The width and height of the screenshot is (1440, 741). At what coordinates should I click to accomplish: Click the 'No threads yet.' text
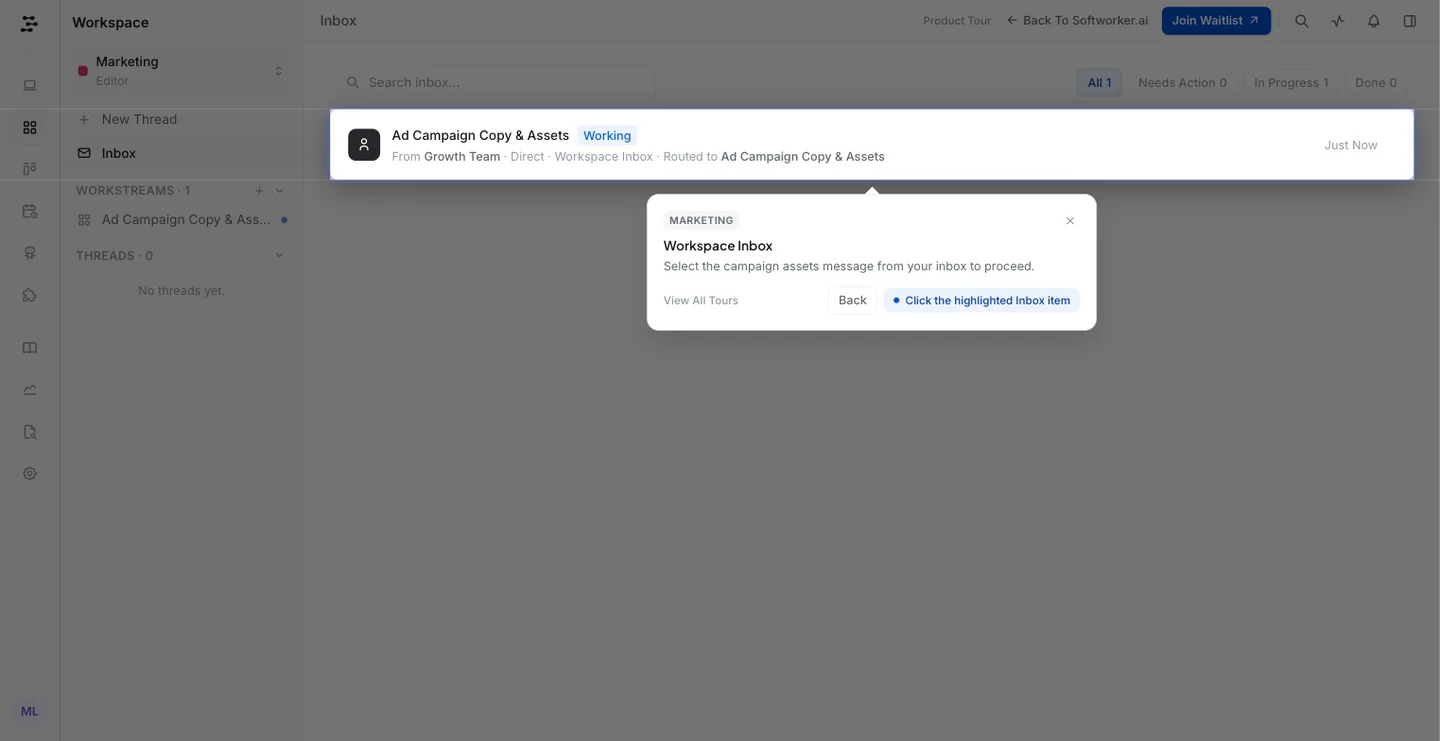[181, 291]
